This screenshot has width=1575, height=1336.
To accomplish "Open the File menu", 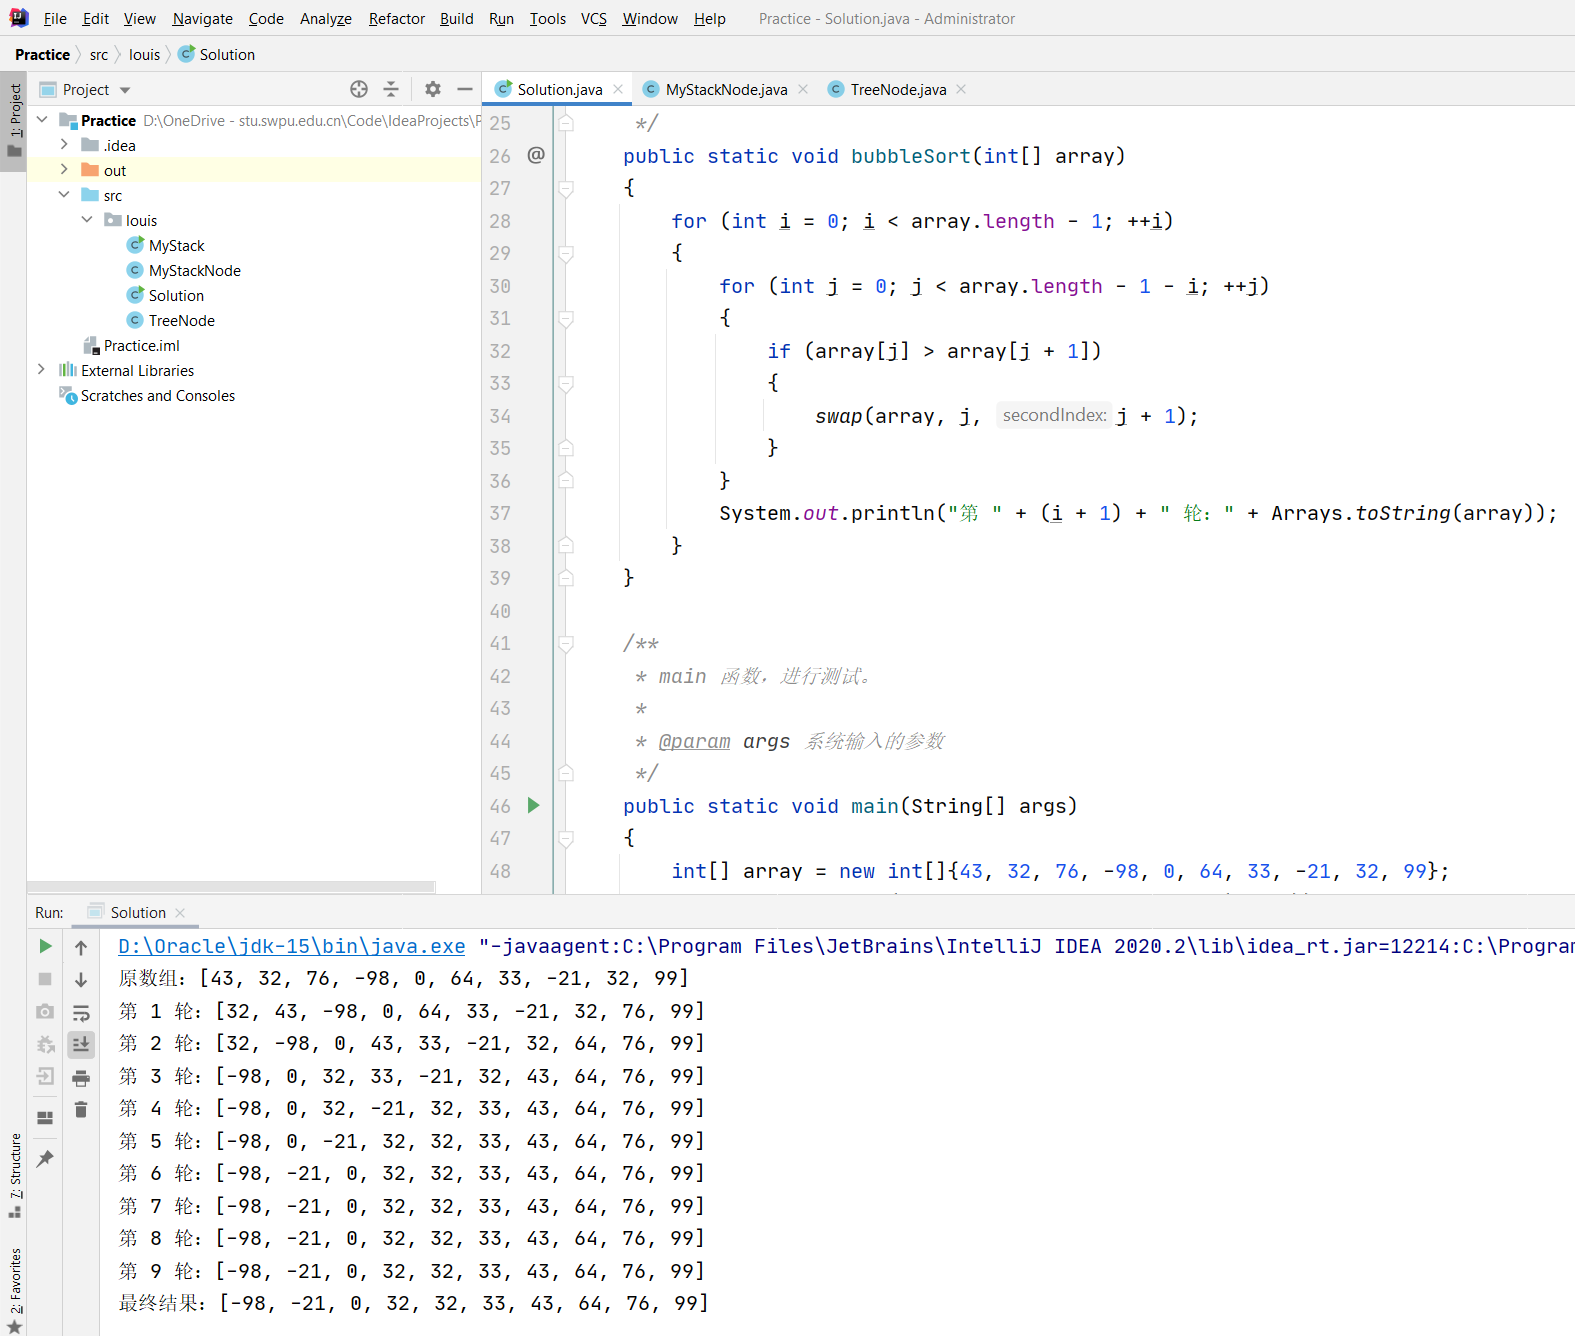I will 55,18.
